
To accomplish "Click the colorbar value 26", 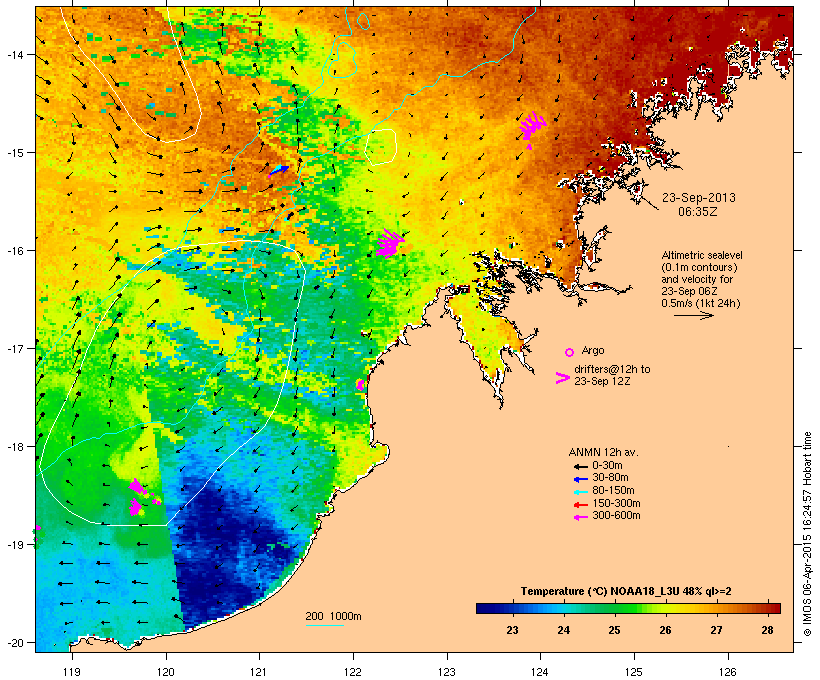I will (x=665, y=630).
